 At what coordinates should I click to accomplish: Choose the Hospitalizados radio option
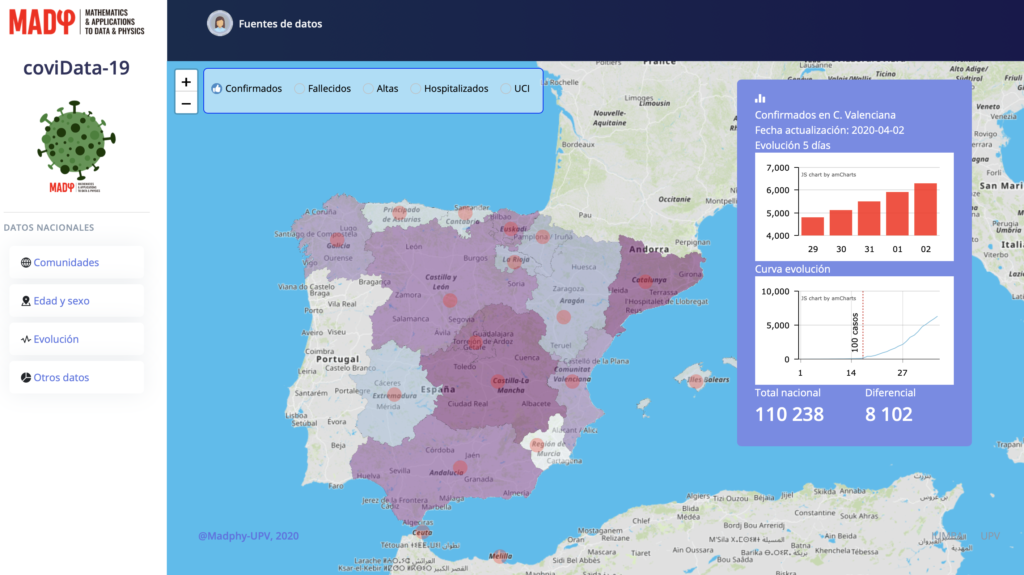[x=416, y=89]
